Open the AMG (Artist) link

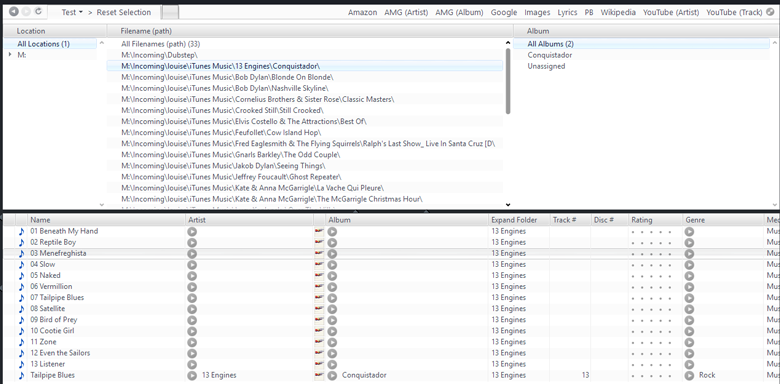click(406, 12)
